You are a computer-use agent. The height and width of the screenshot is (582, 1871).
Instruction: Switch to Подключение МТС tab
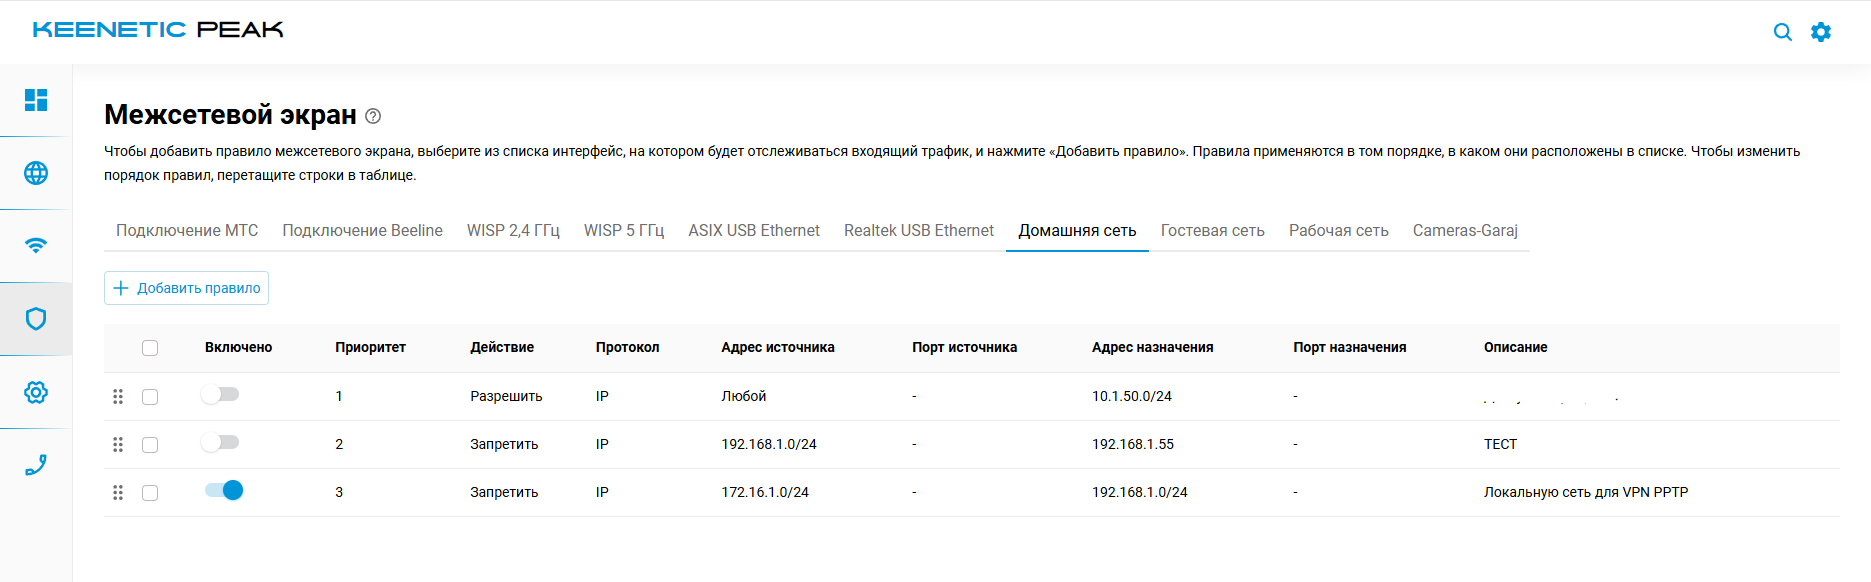point(187,231)
